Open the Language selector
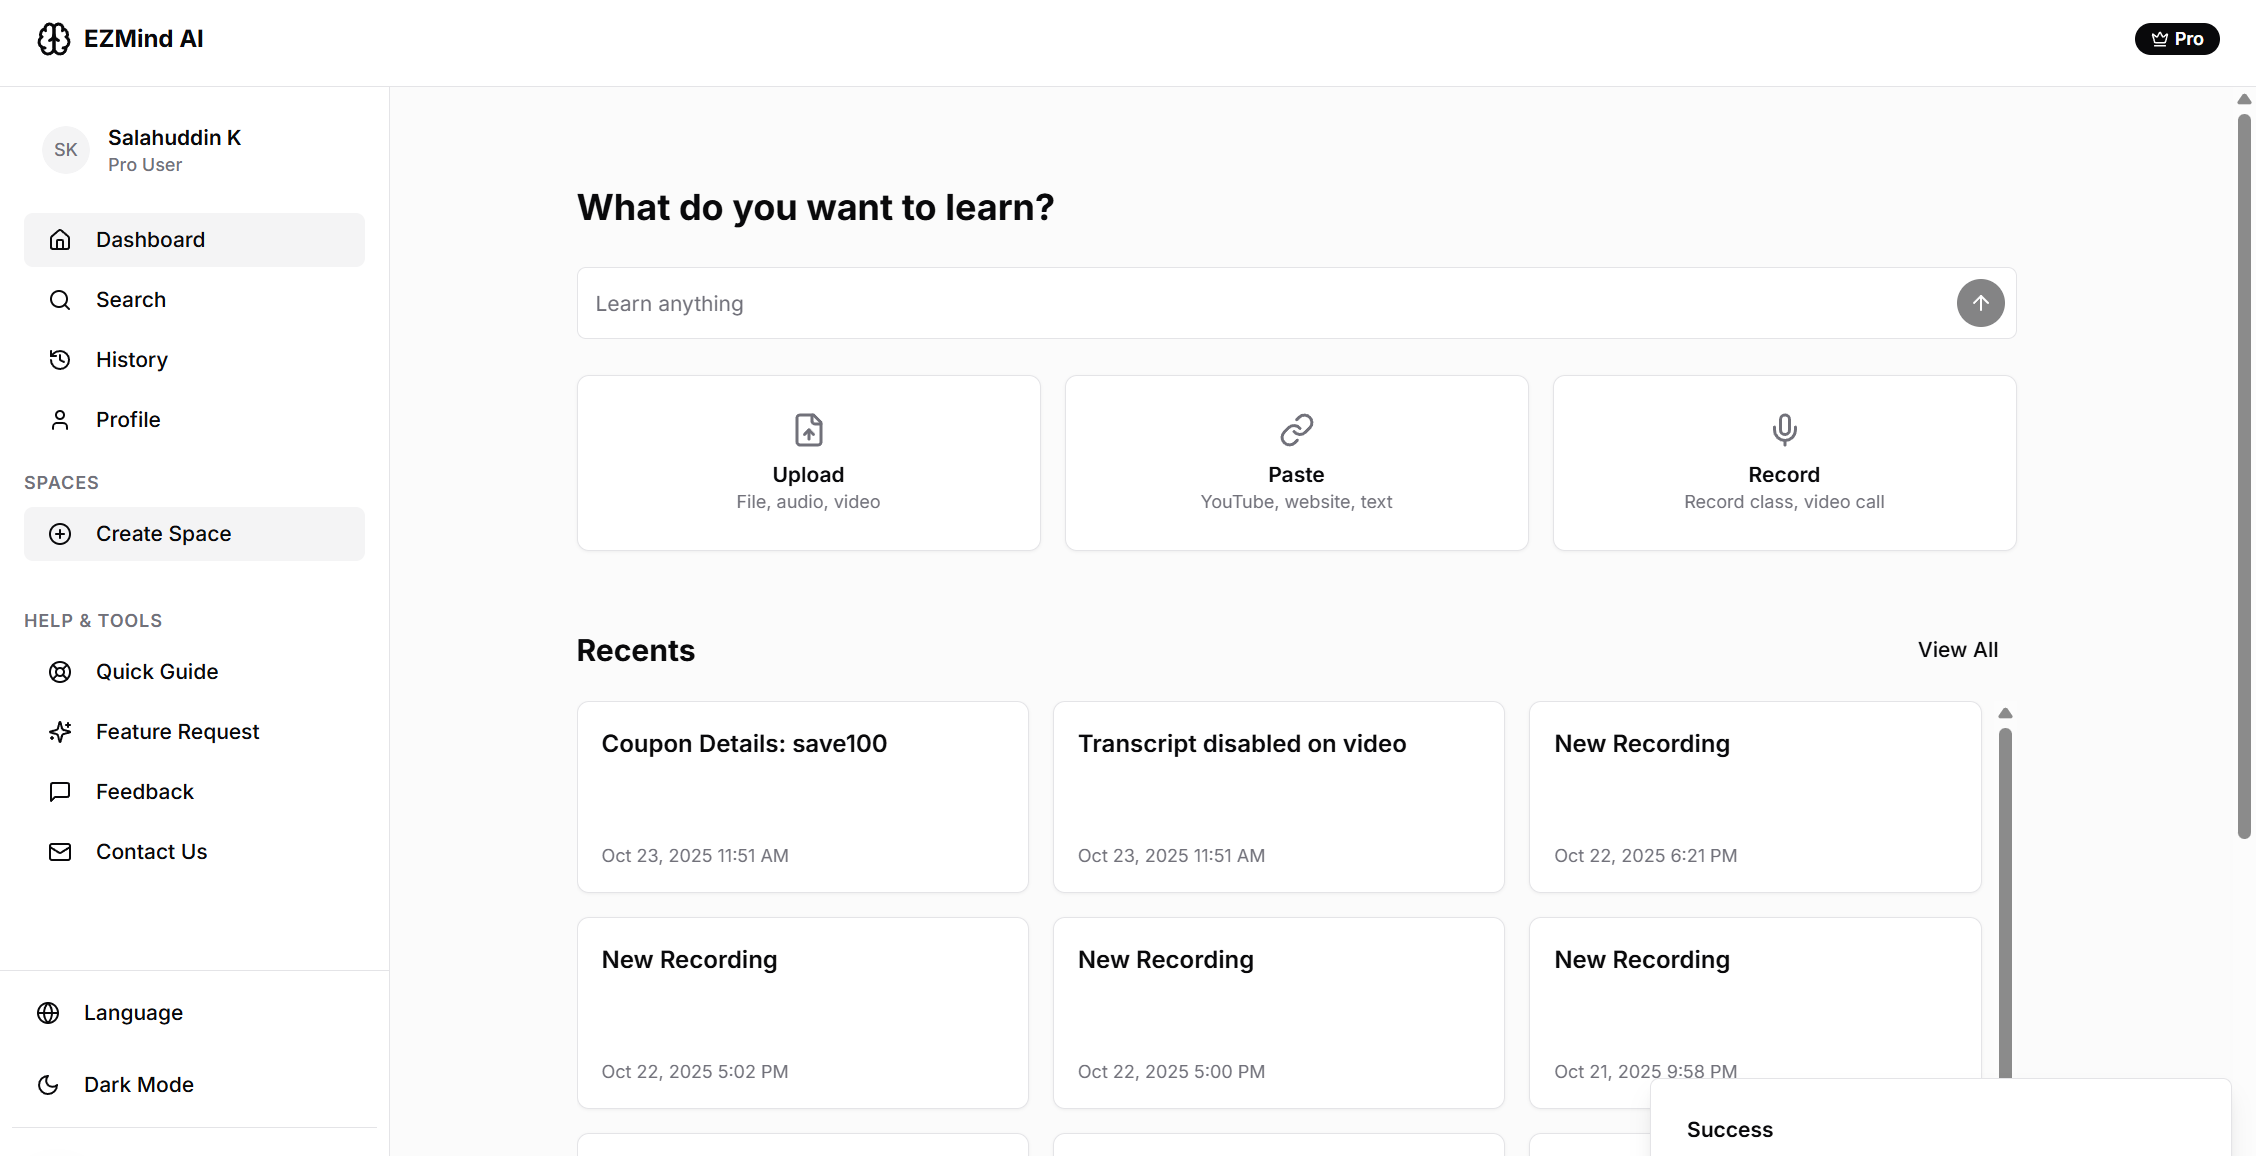 pyautogui.click(x=133, y=1013)
